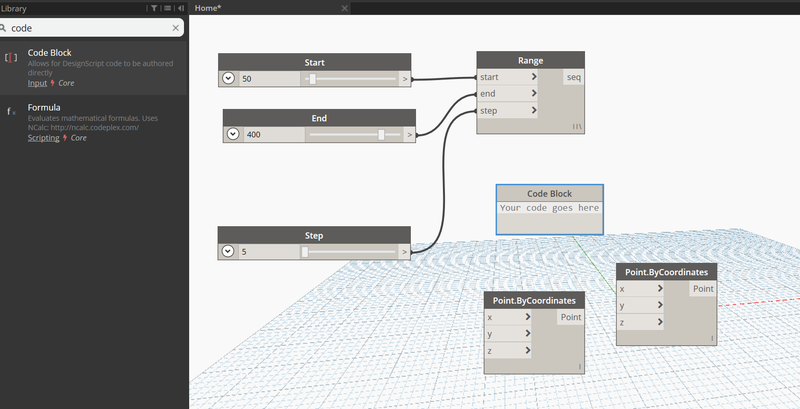800x409 pixels.
Task: Click the Step slider handle
Action: pyautogui.click(x=305, y=251)
